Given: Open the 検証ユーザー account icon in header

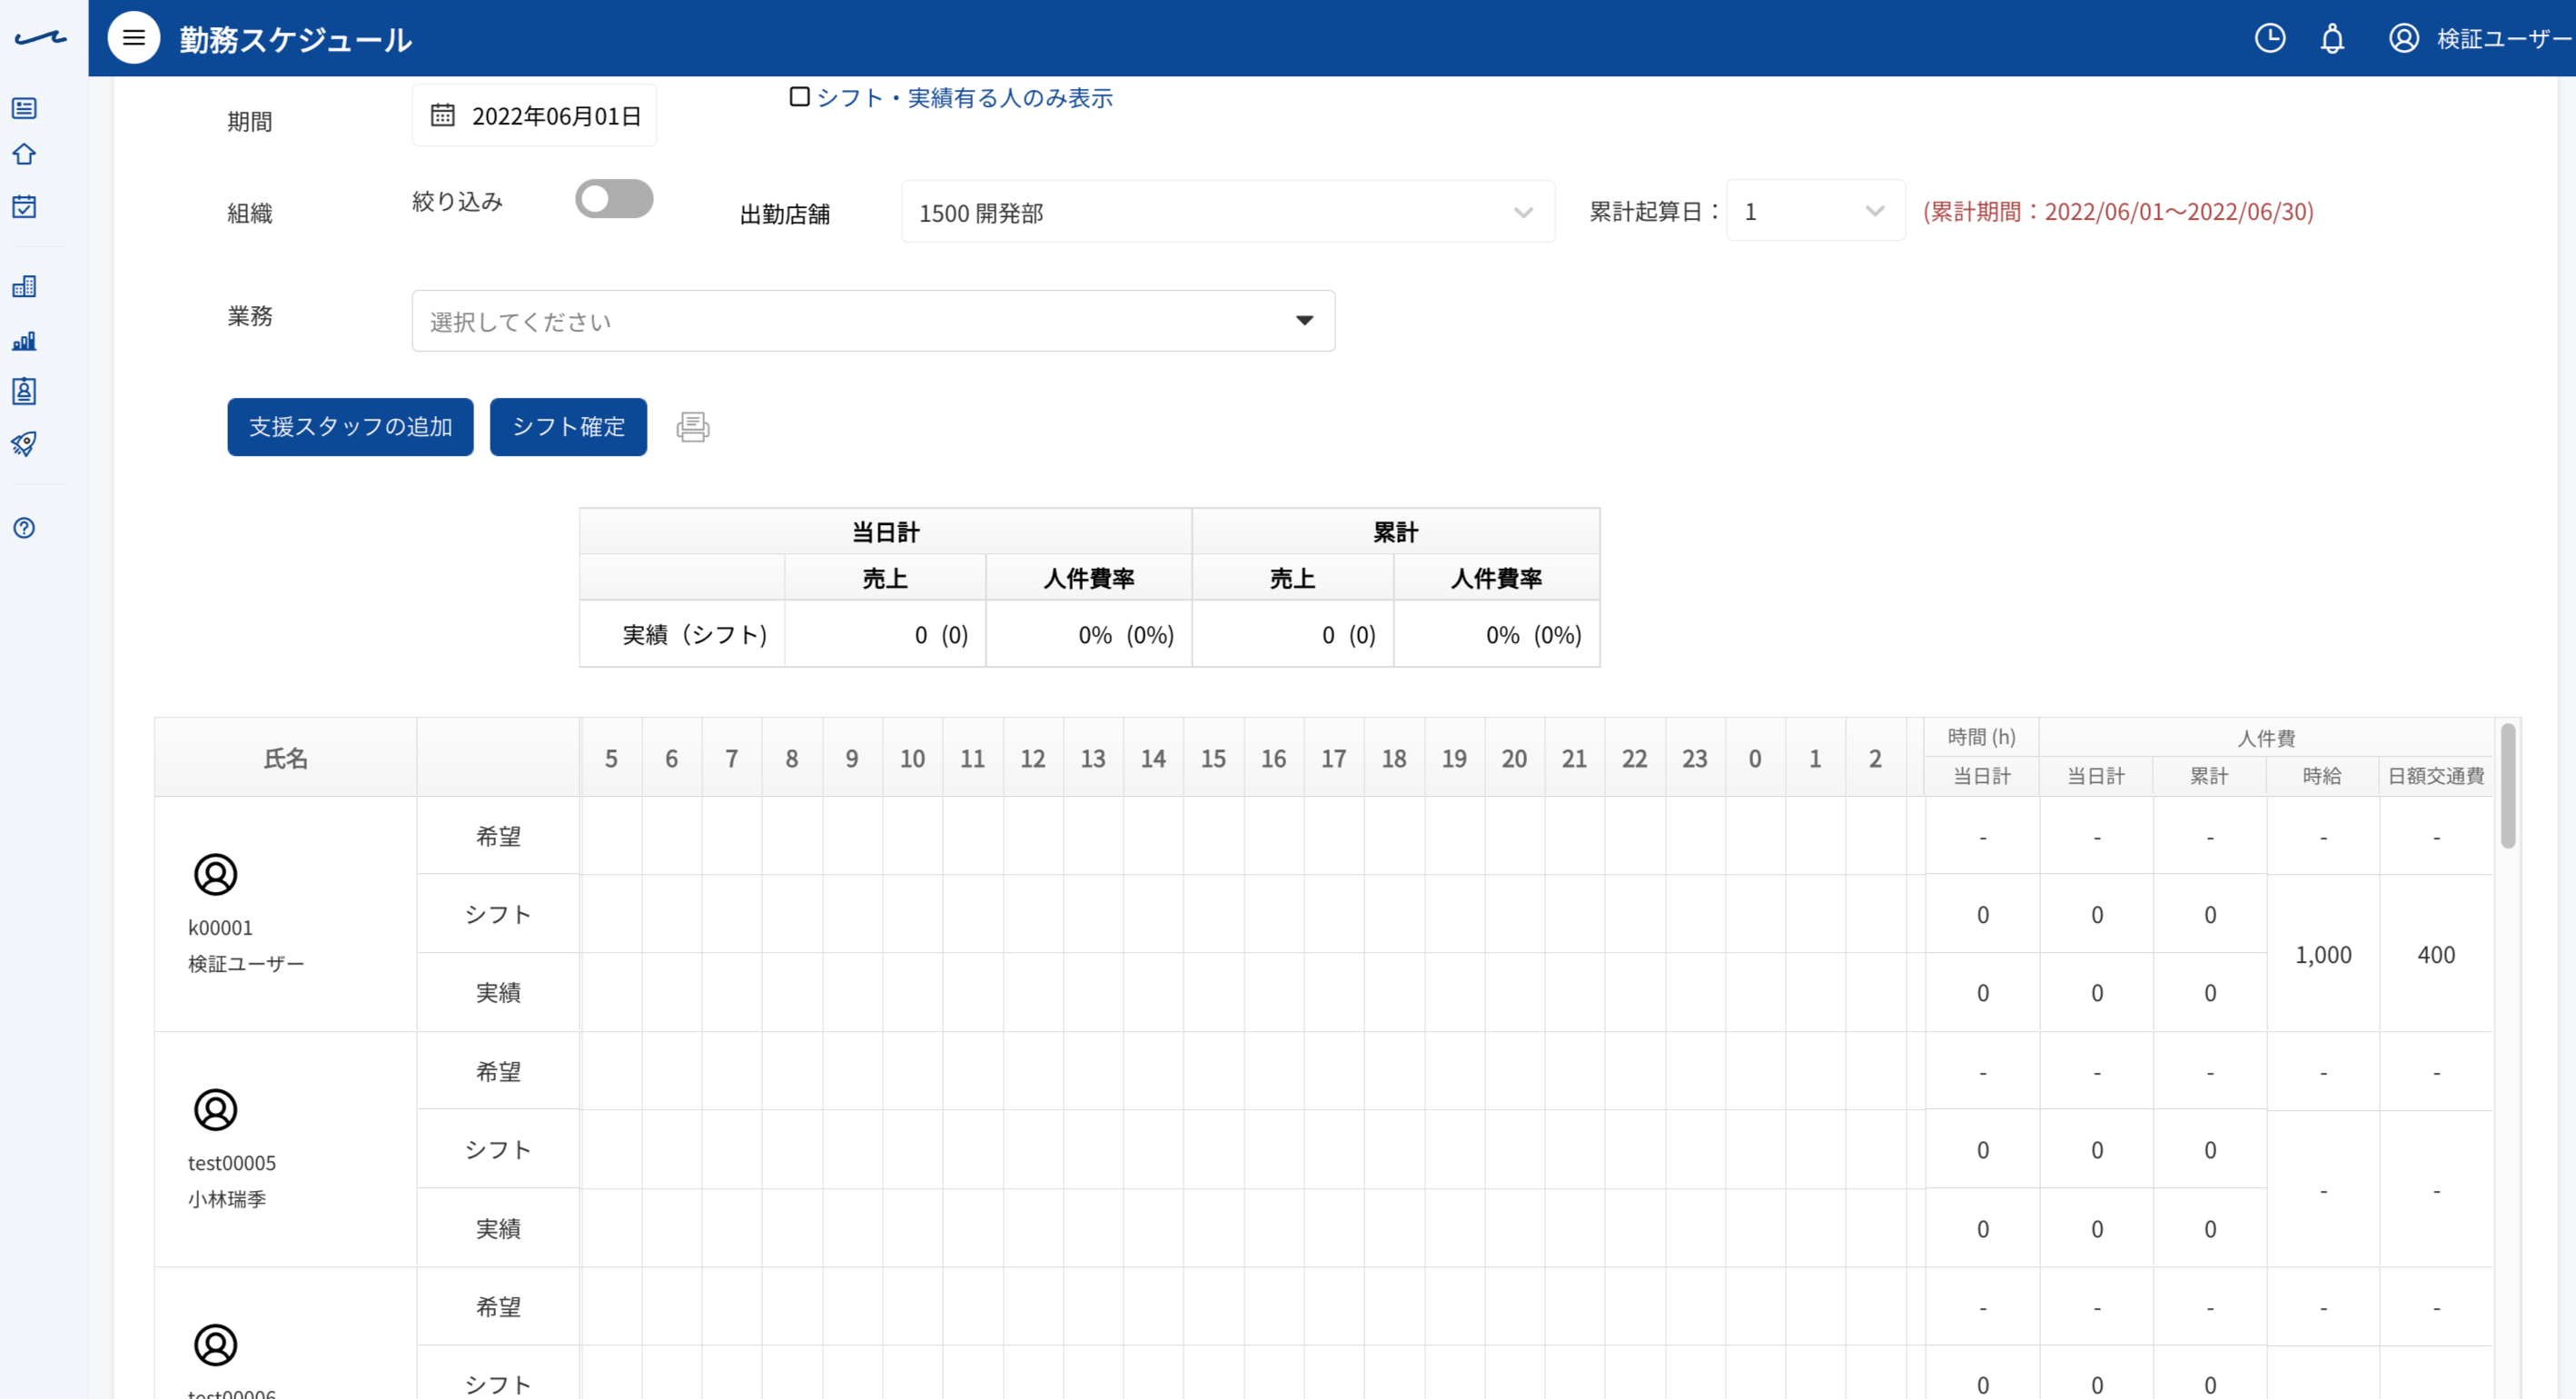Looking at the screenshot, I should [2403, 38].
